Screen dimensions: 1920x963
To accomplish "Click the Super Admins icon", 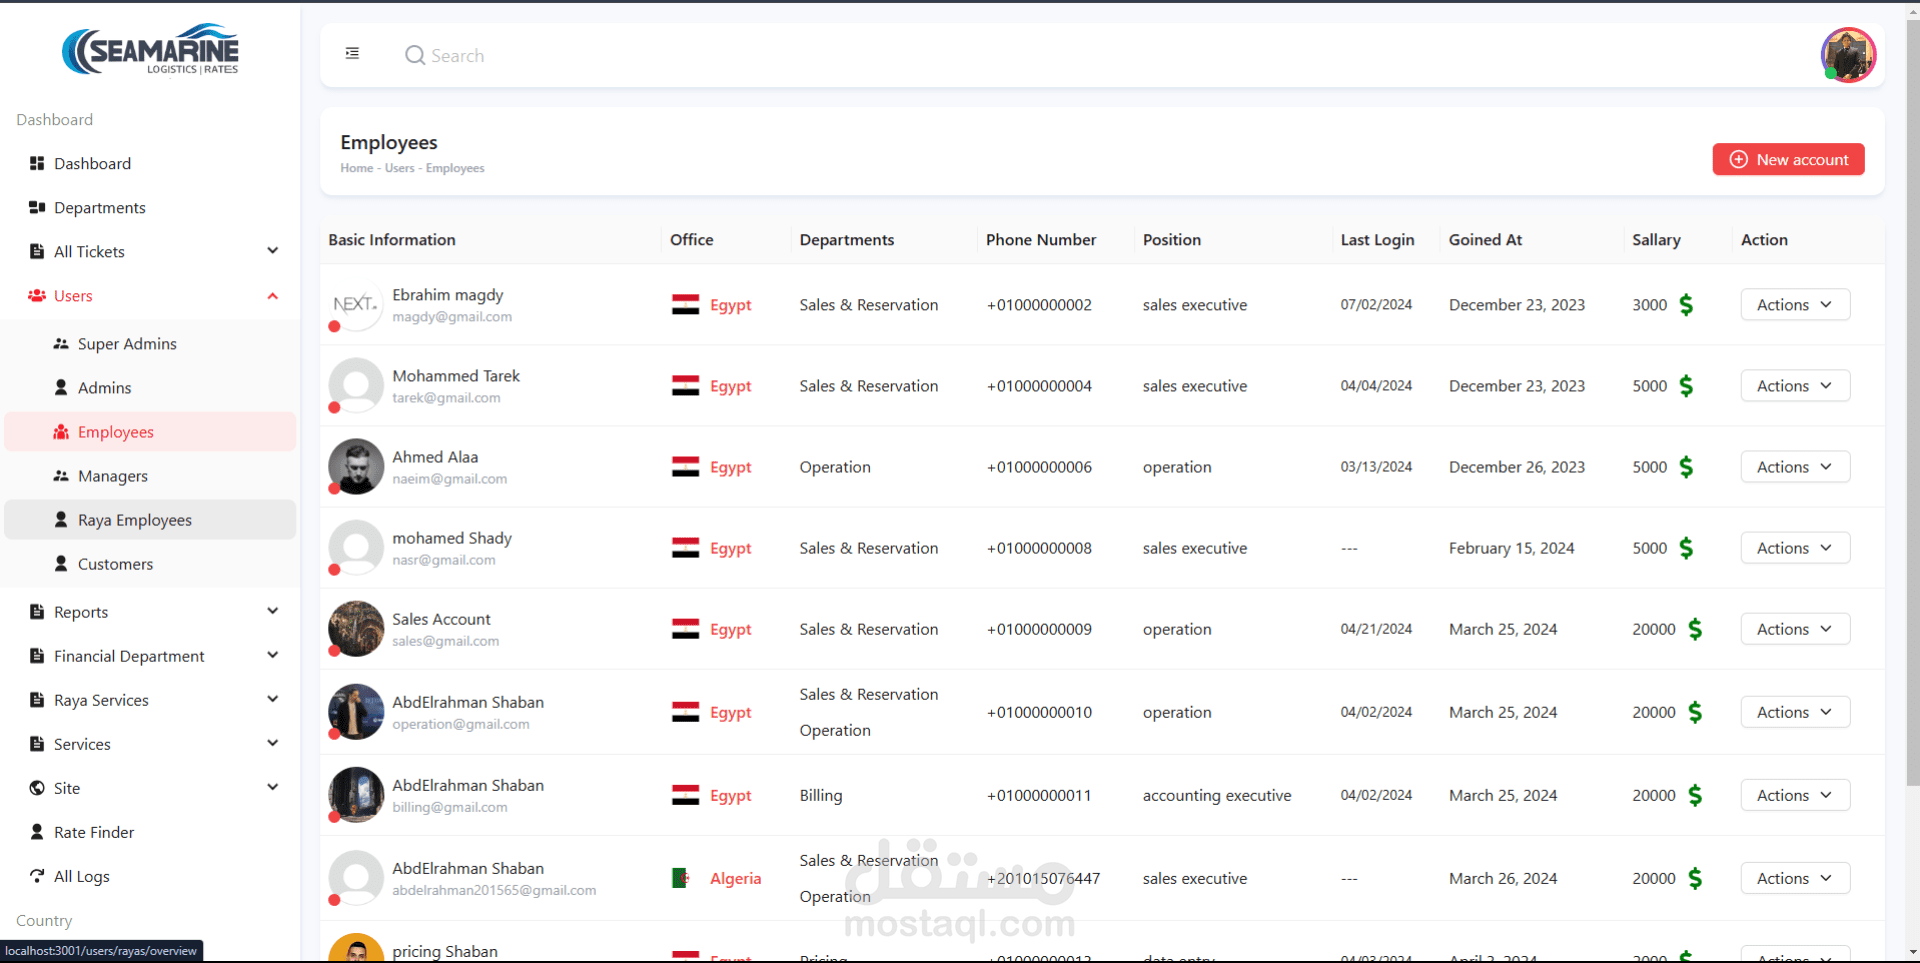I will (x=61, y=344).
